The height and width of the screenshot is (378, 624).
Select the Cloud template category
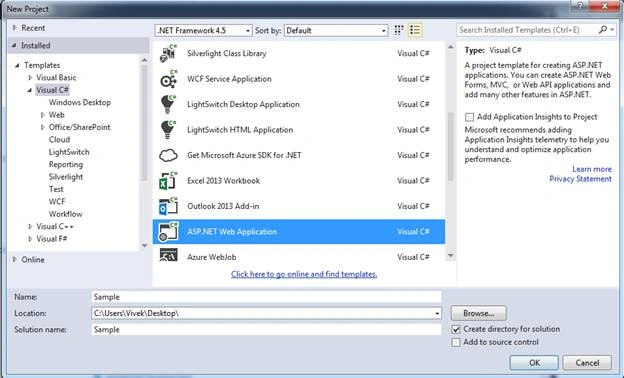pos(59,140)
